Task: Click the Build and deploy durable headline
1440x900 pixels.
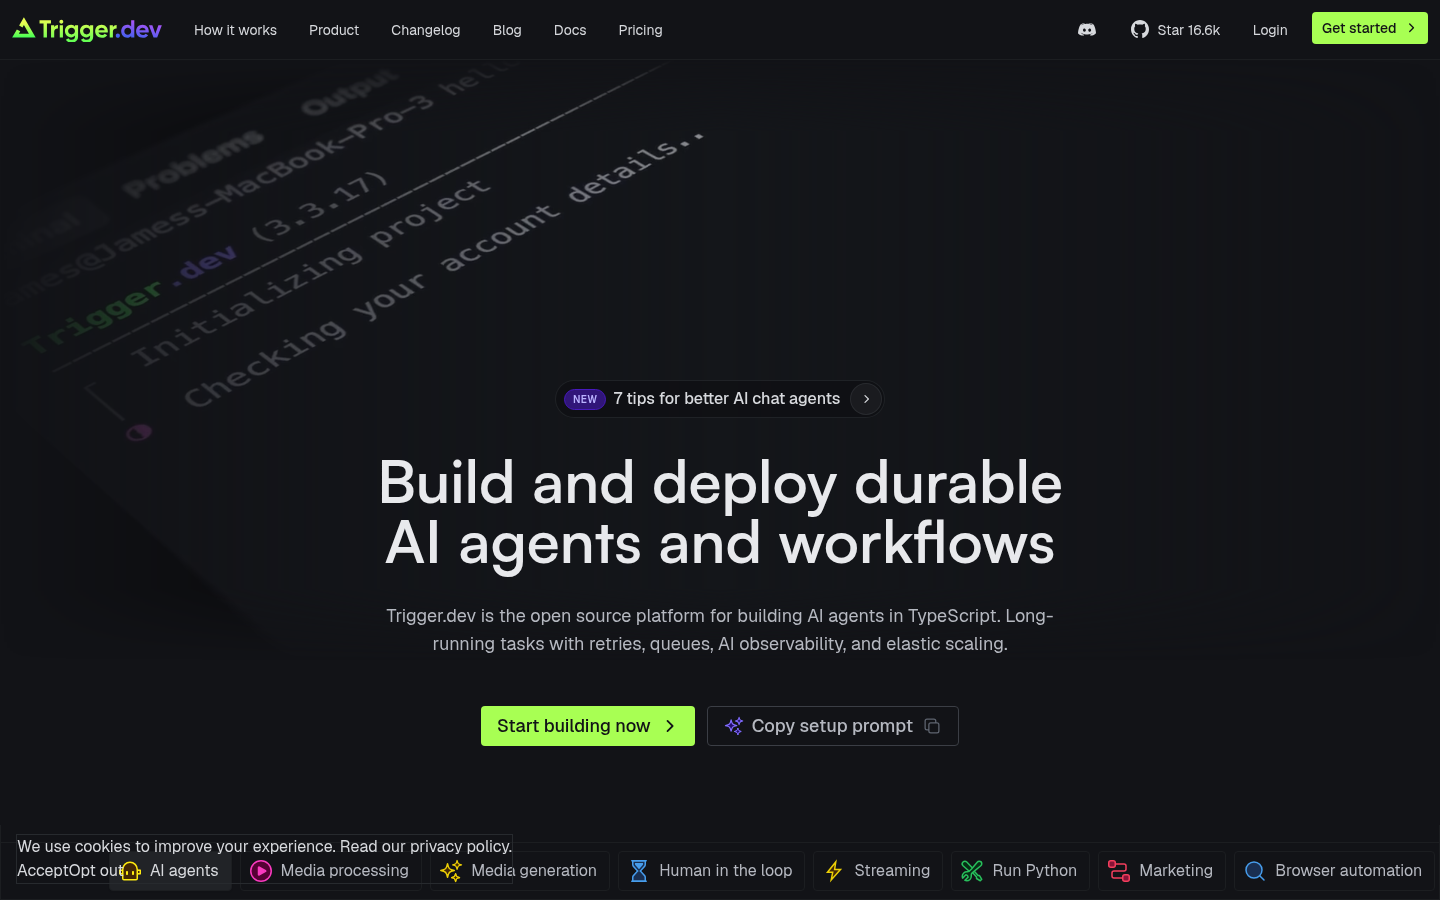Action: pyautogui.click(x=720, y=513)
